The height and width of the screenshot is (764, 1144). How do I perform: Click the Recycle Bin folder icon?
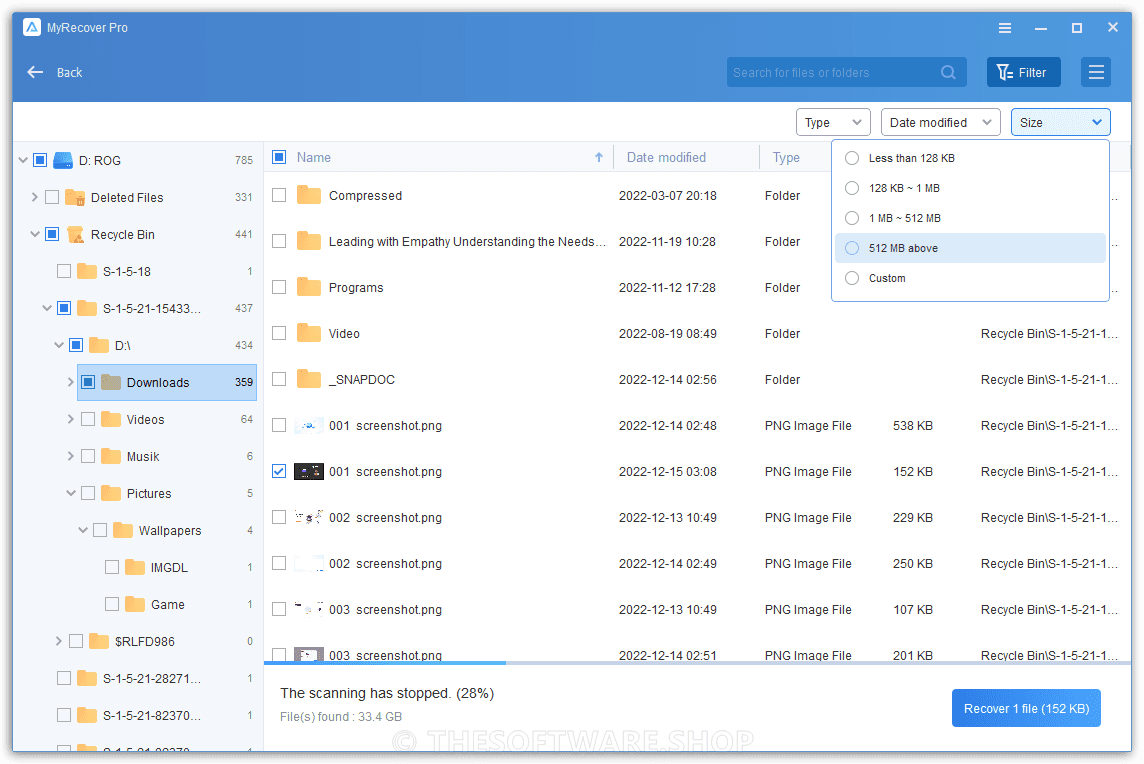tap(75, 235)
